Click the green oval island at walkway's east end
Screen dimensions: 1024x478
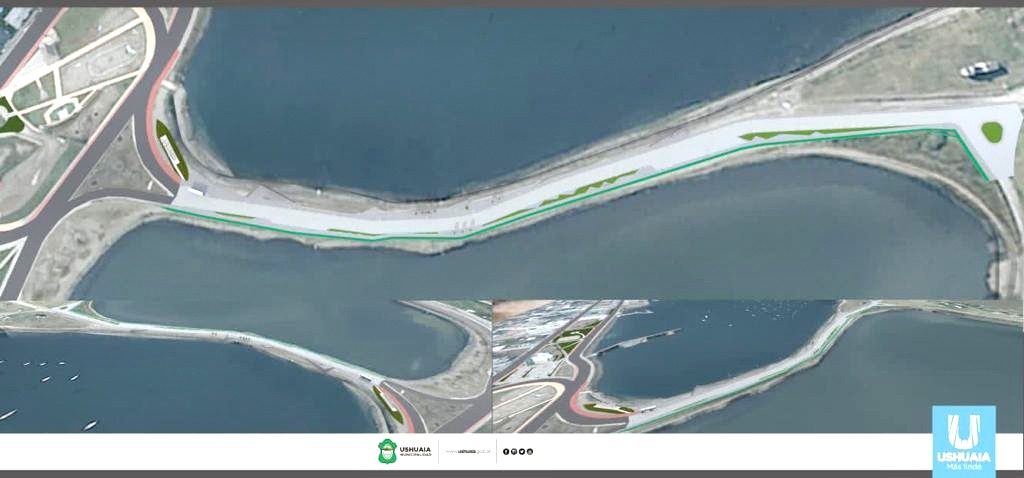pos(992,131)
